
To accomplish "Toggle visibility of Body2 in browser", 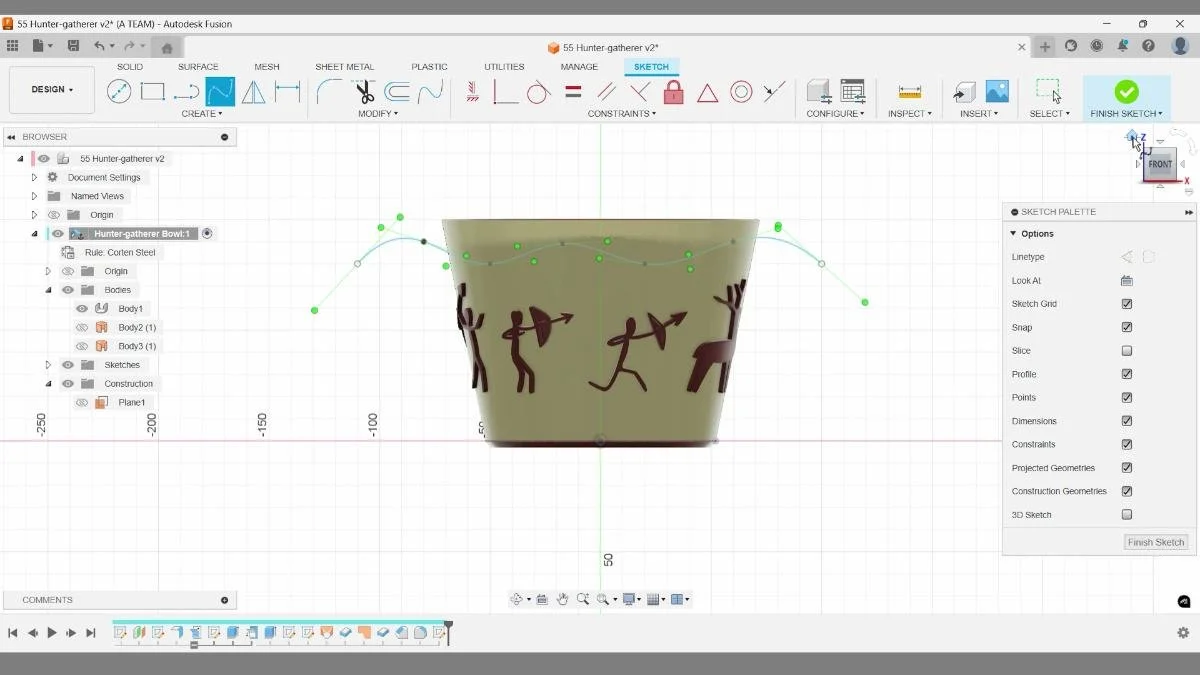I will (x=82, y=327).
